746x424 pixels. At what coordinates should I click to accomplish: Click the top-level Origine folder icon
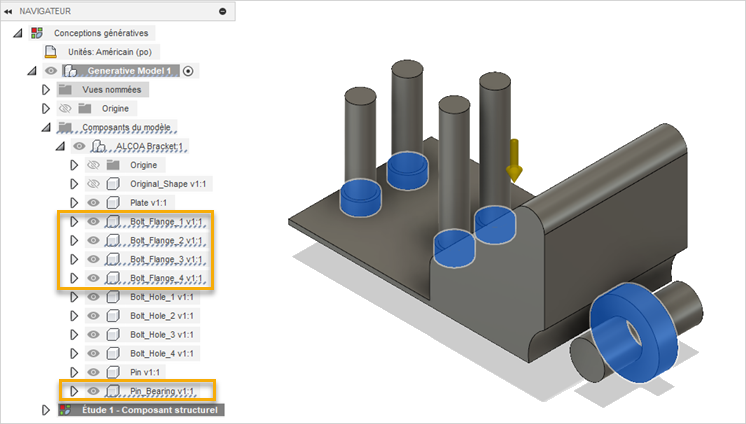85,108
